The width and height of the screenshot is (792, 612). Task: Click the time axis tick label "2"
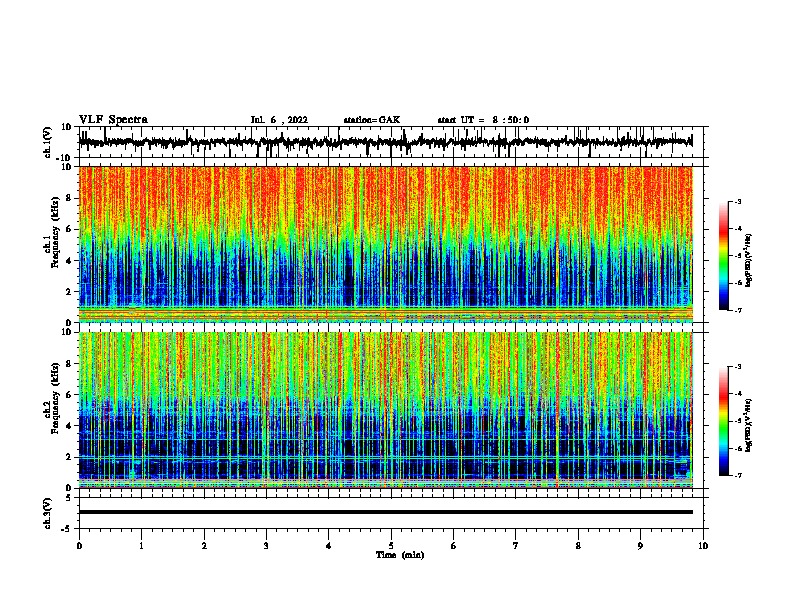204,546
